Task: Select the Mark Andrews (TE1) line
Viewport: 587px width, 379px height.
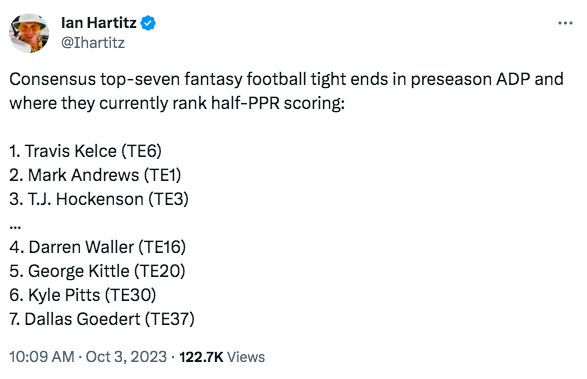Action: [95, 175]
